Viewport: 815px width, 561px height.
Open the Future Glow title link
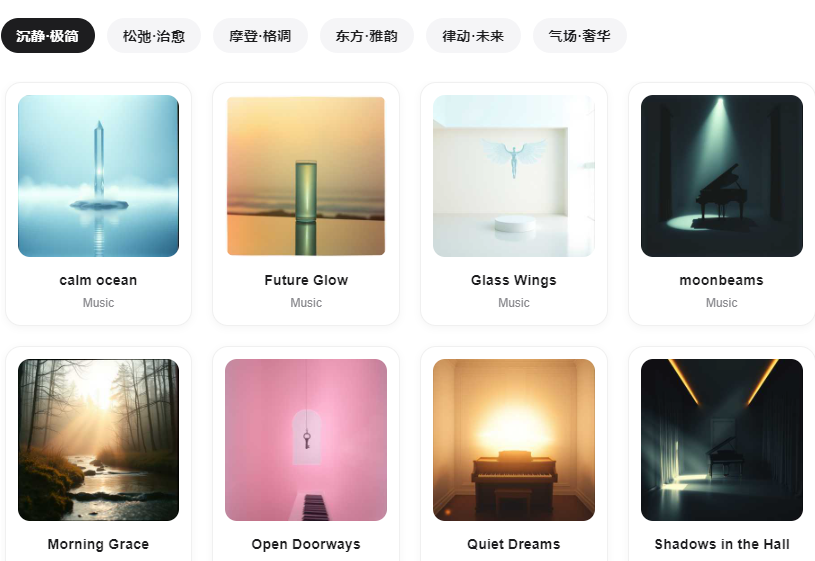tap(306, 280)
